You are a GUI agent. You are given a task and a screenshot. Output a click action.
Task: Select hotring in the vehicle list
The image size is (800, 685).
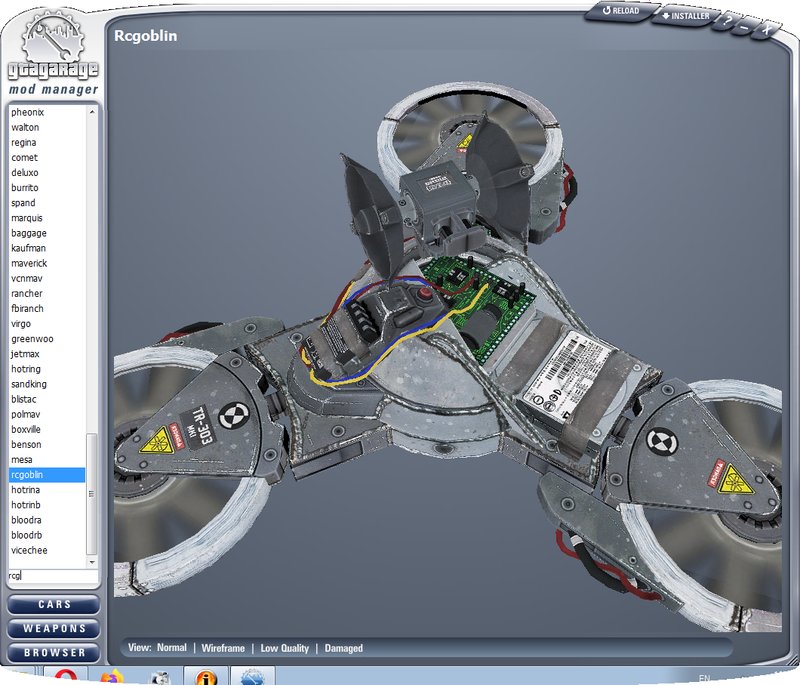click(x=47, y=369)
